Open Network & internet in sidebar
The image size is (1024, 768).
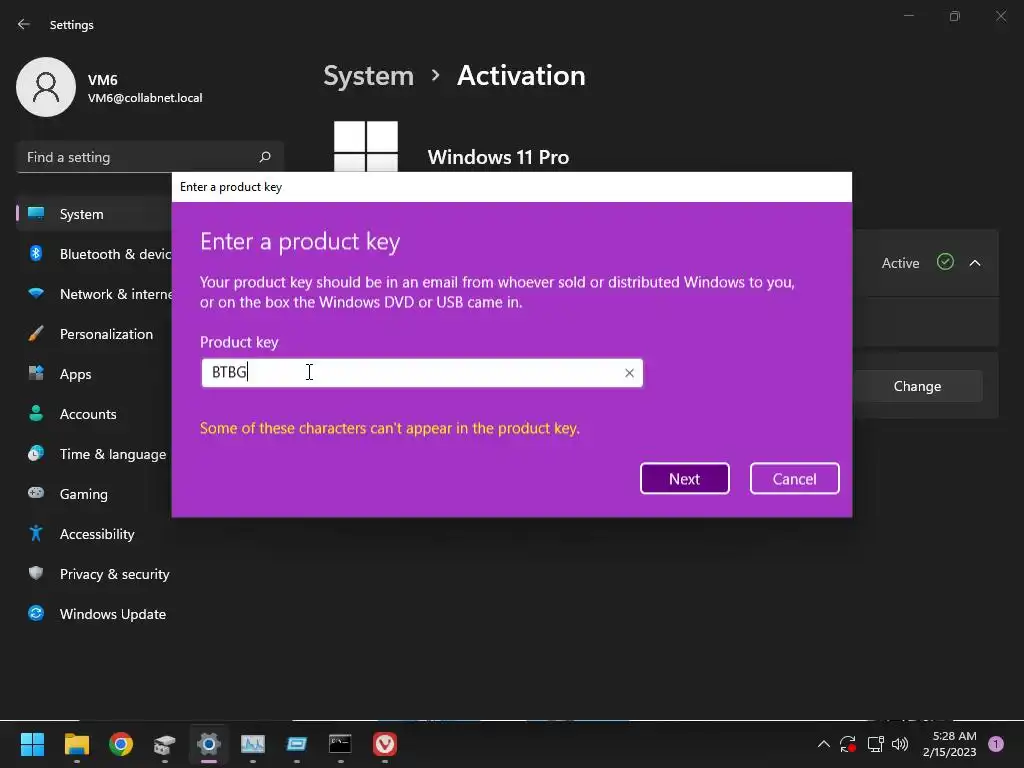point(95,294)
